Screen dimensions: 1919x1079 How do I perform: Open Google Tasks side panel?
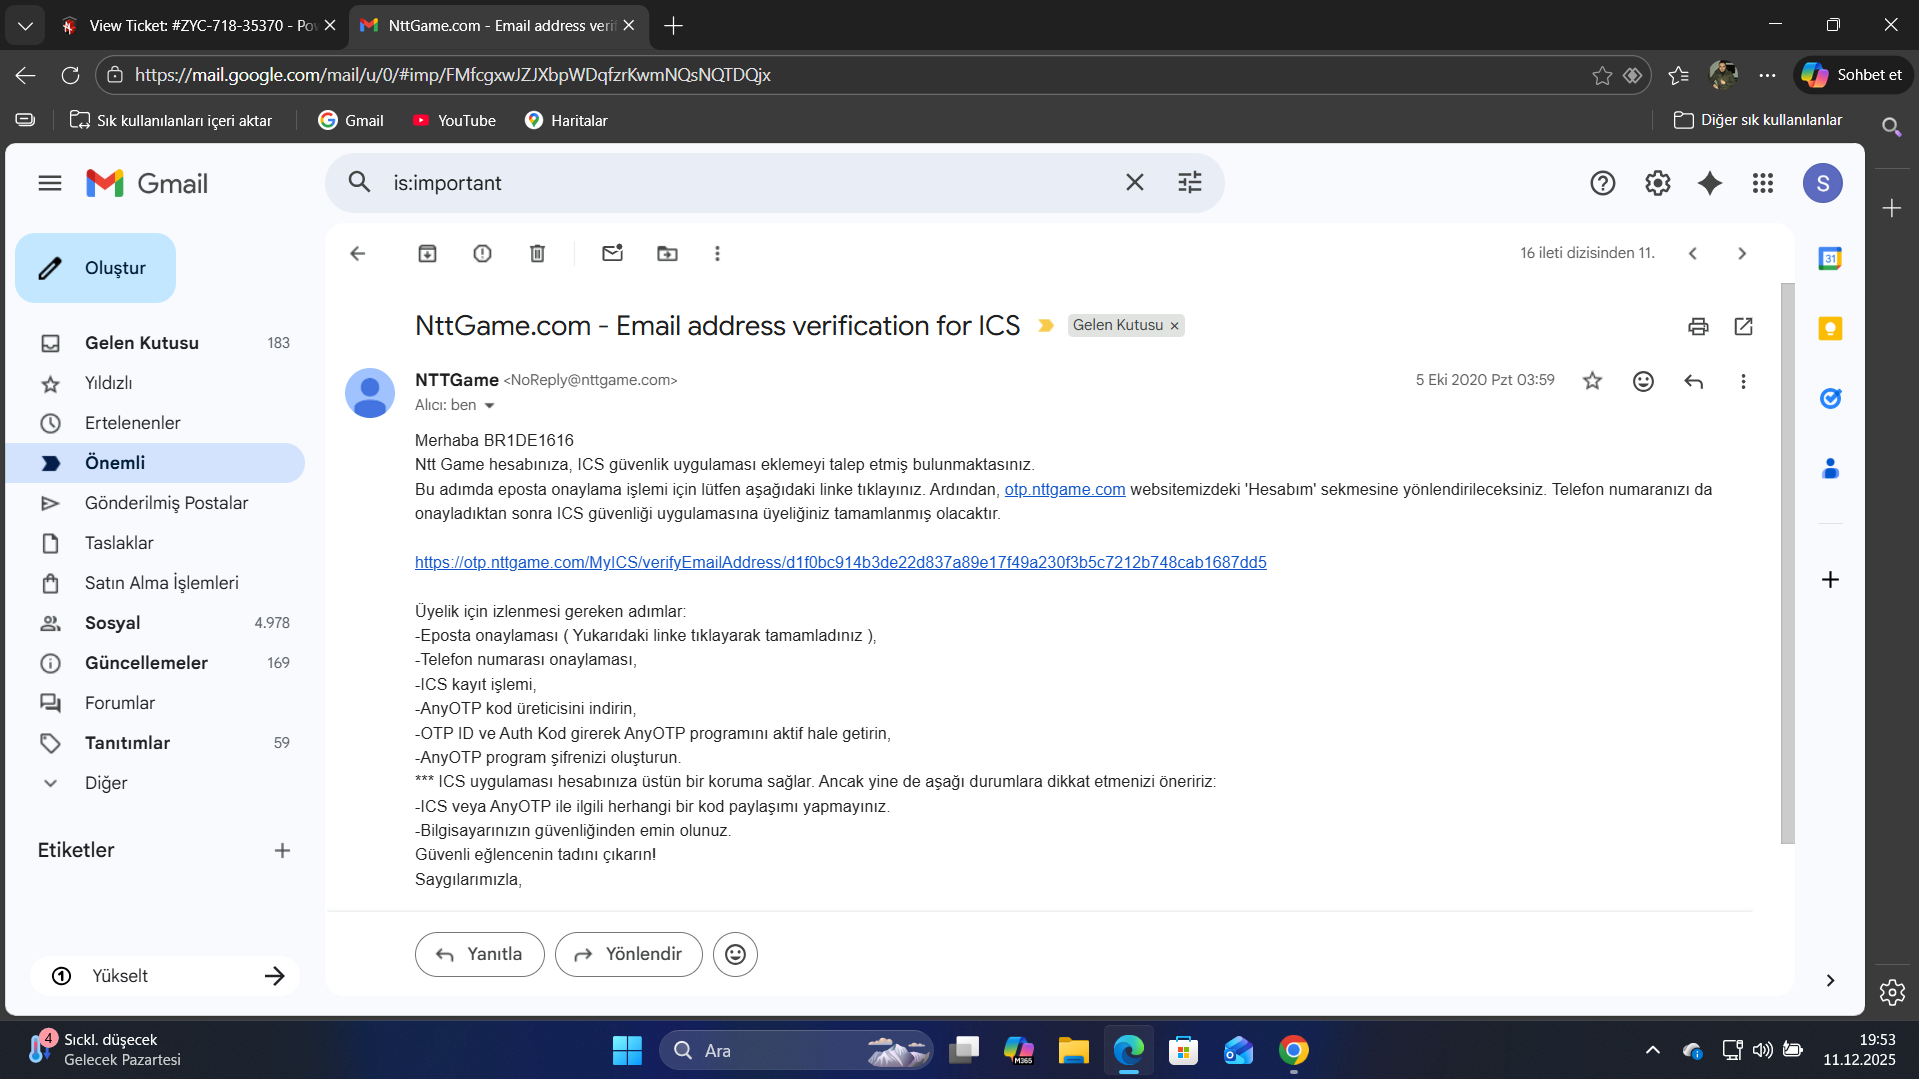coord(1830,399)
